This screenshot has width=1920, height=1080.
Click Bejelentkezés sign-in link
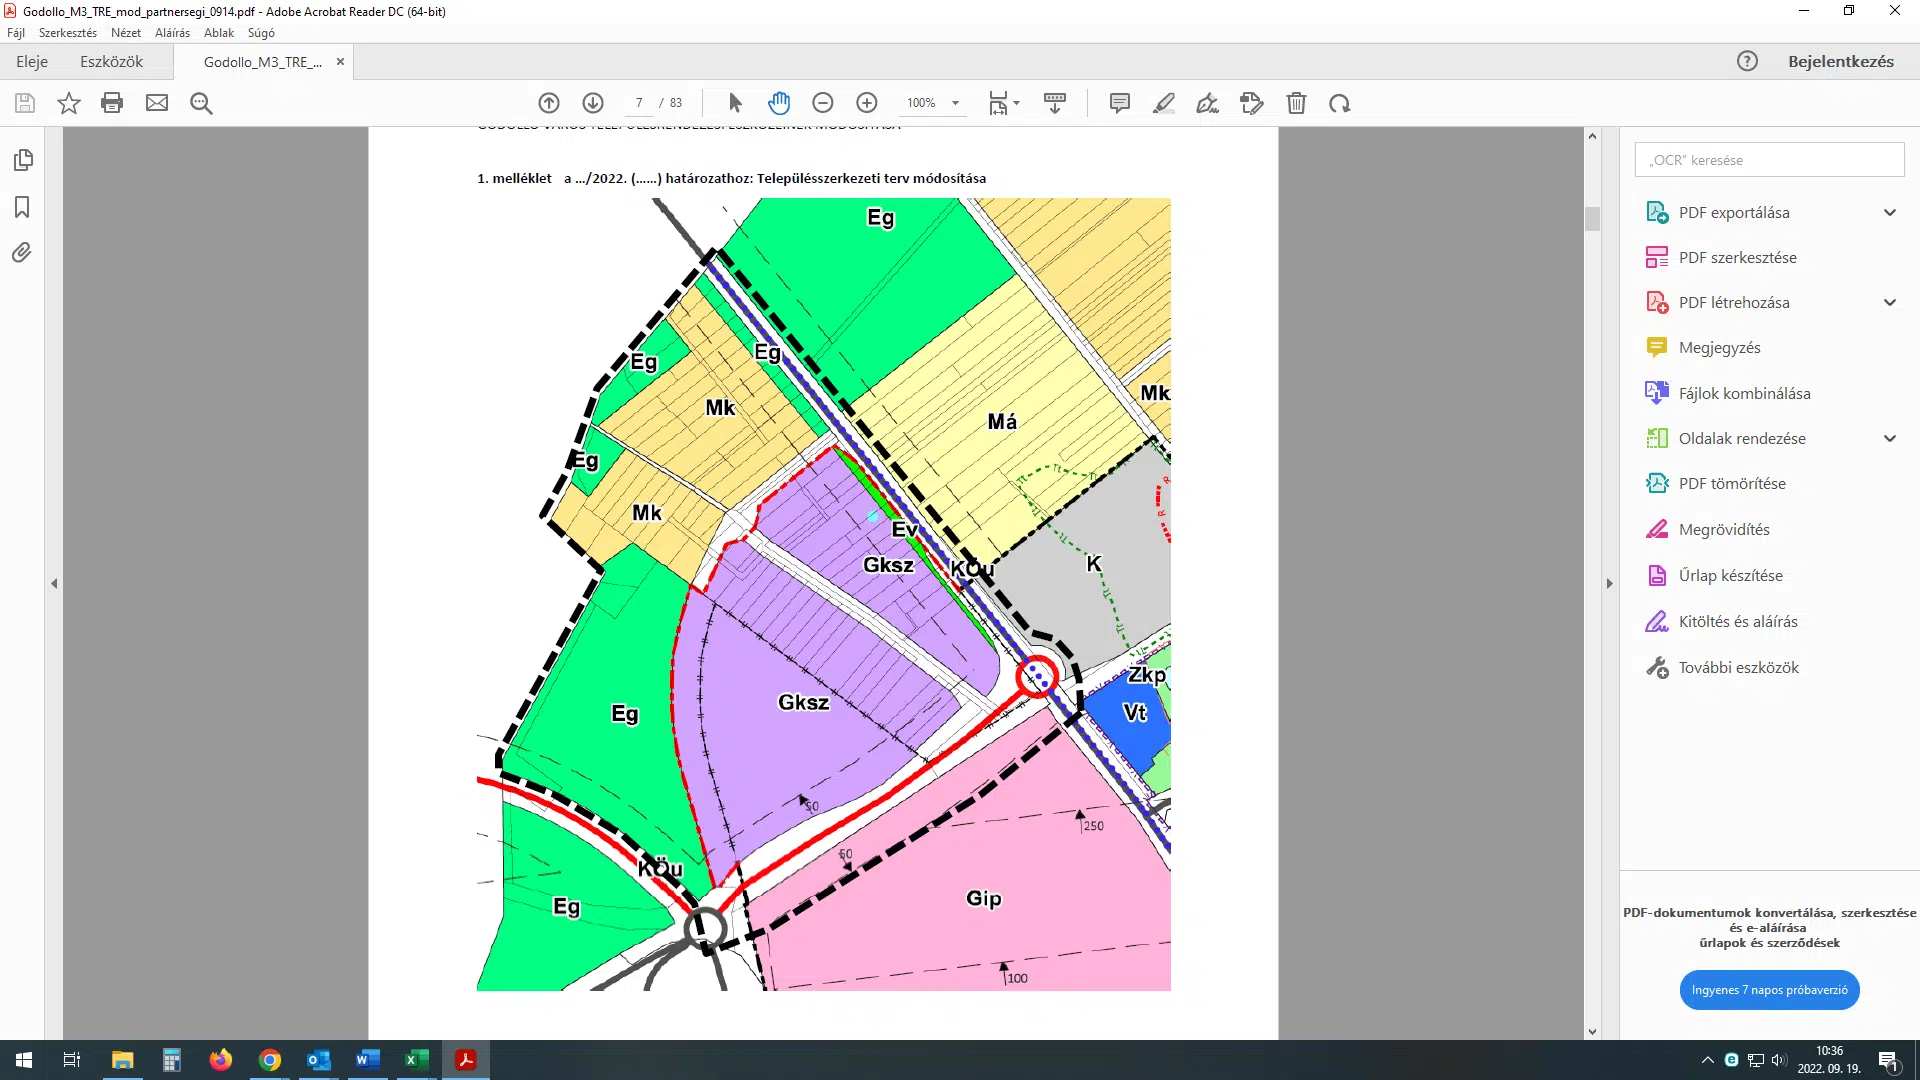point(1840,62)
